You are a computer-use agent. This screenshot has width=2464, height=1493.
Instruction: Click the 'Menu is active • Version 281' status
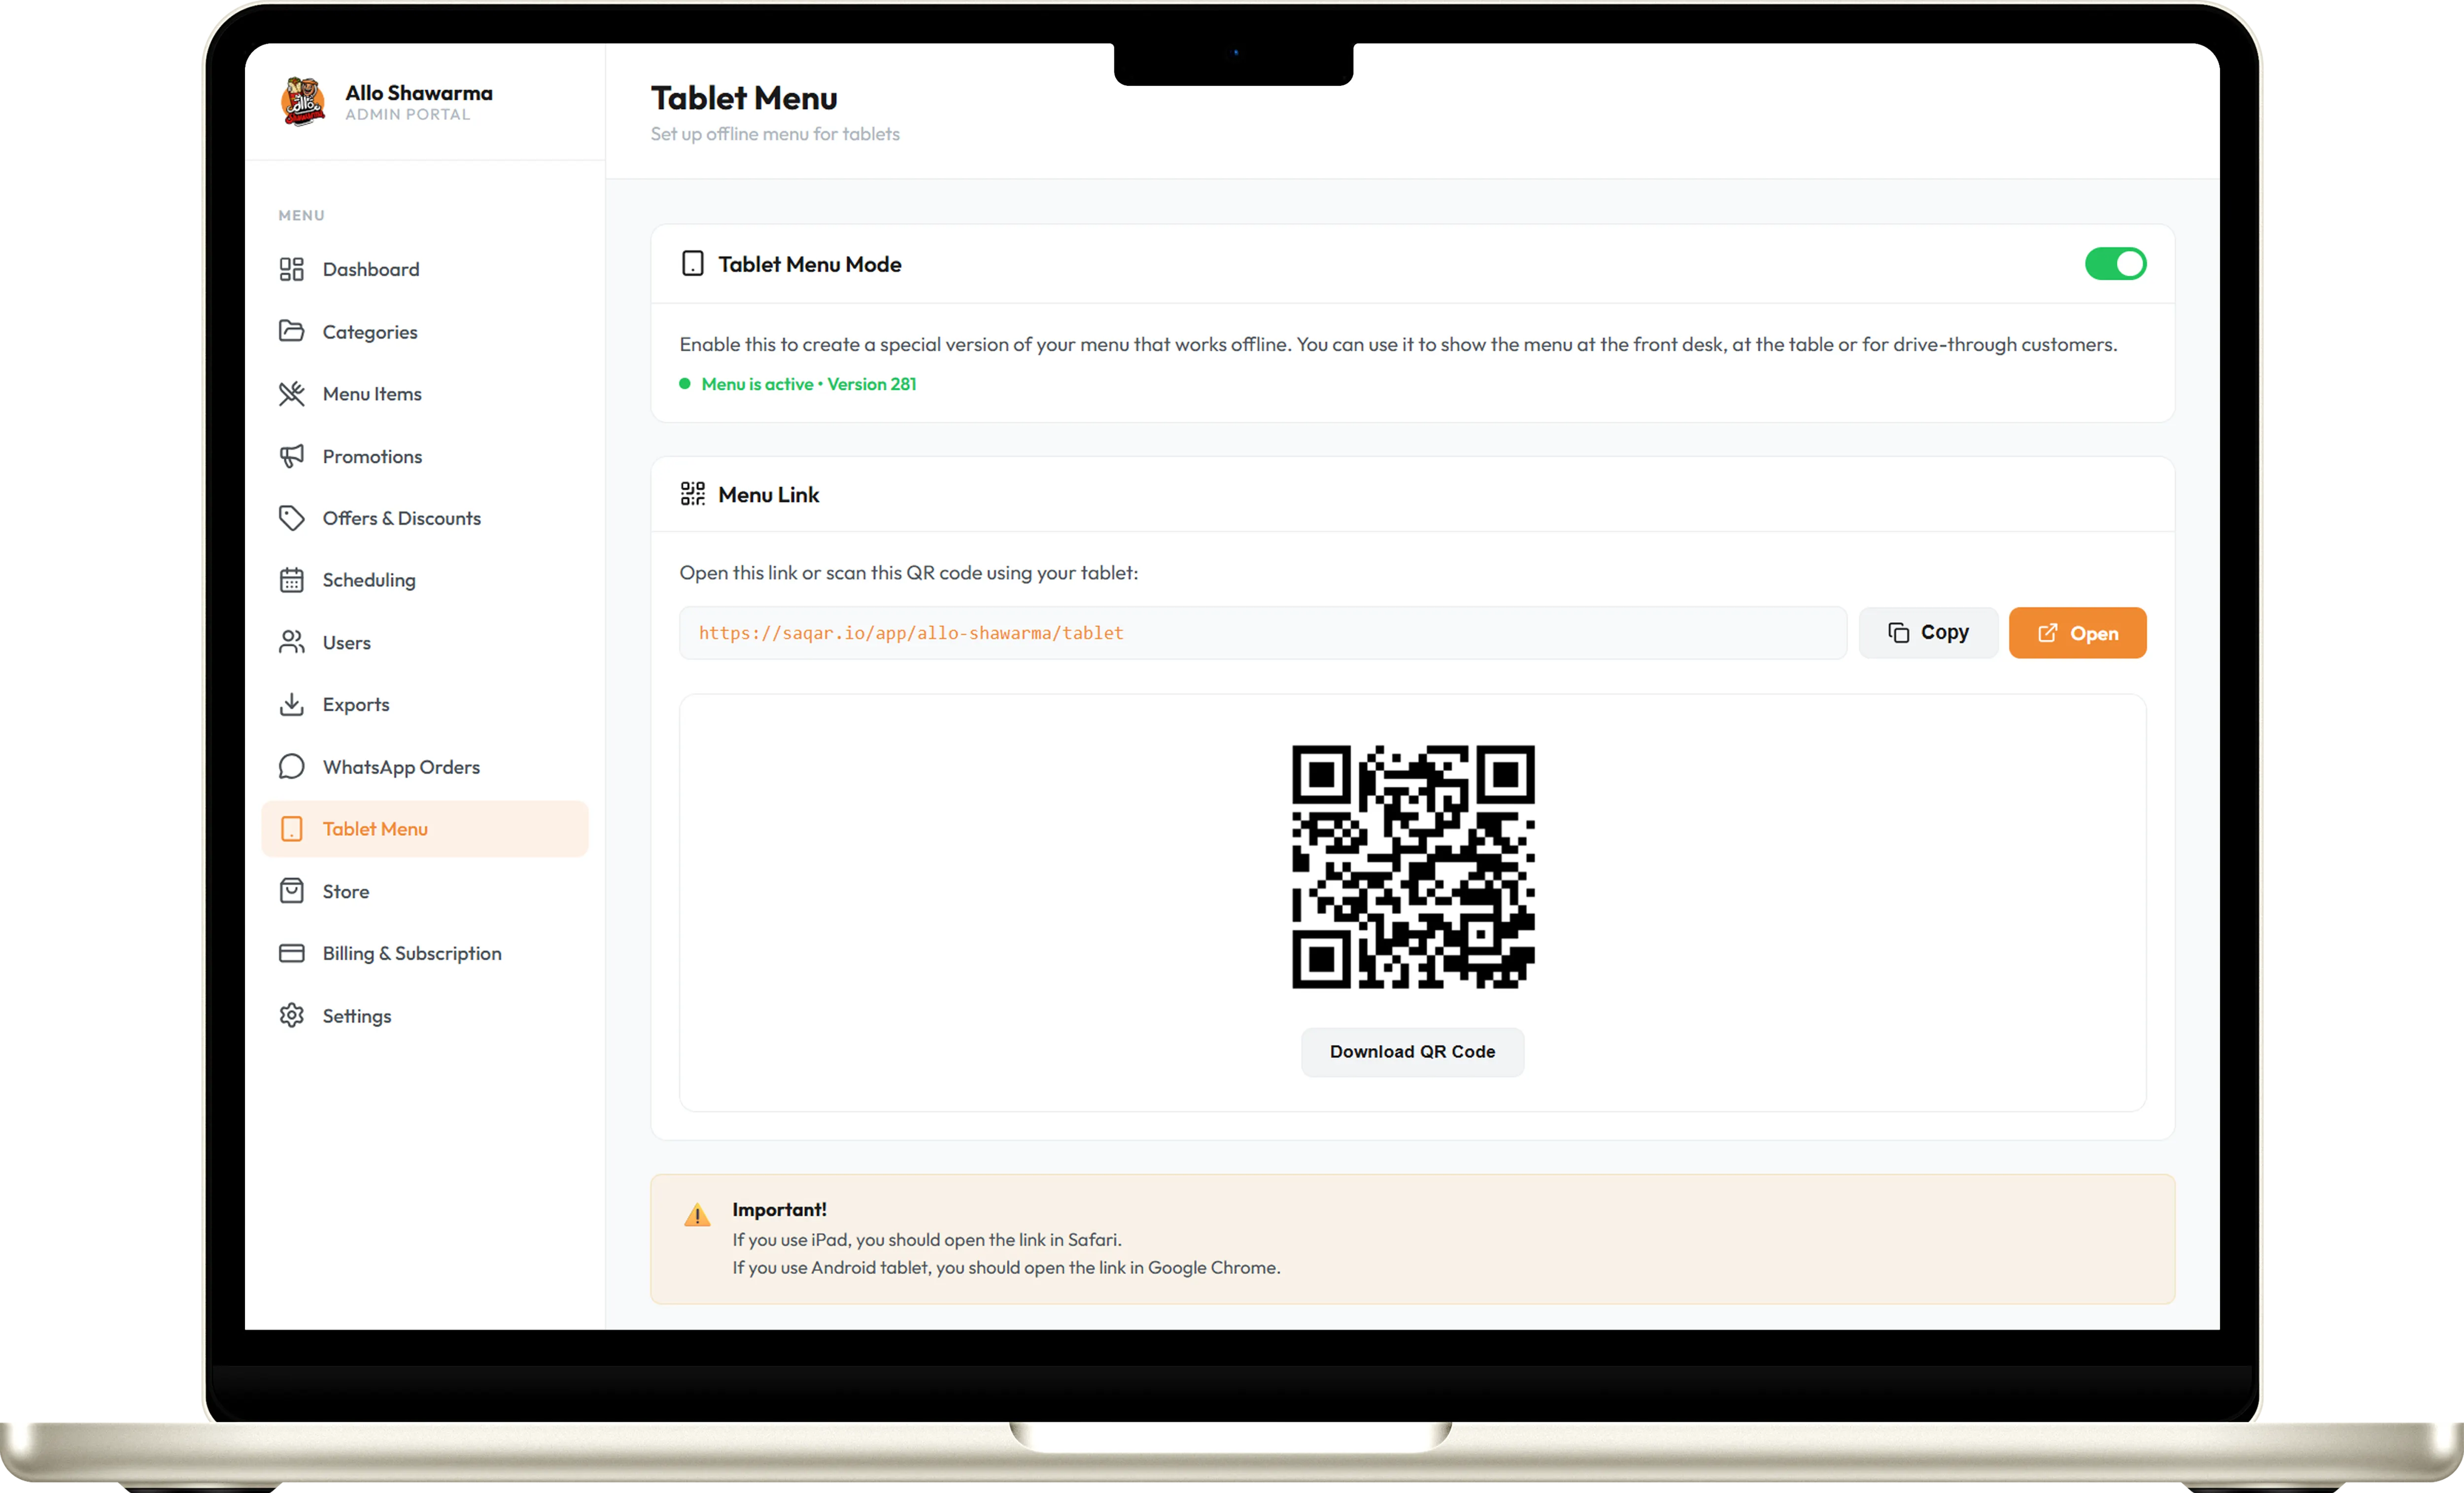pyautogui.click(x=808, y=384)
